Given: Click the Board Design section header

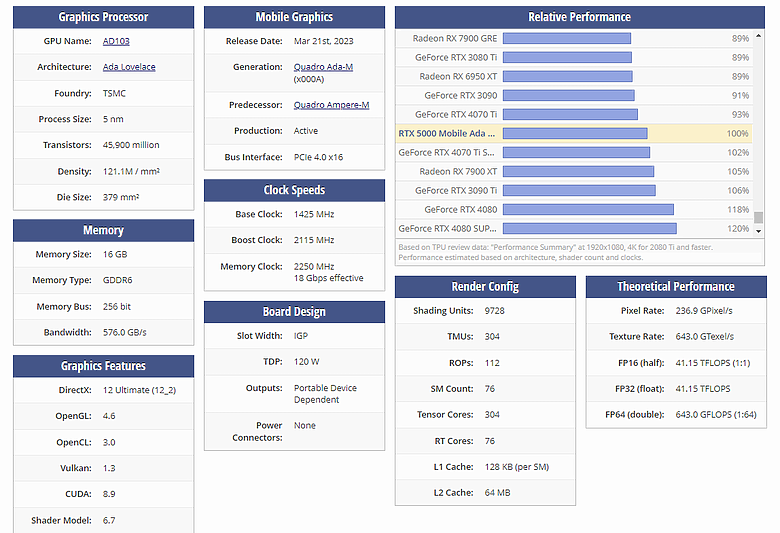Looking at the screenshot, I should click(x=294, y=312).
